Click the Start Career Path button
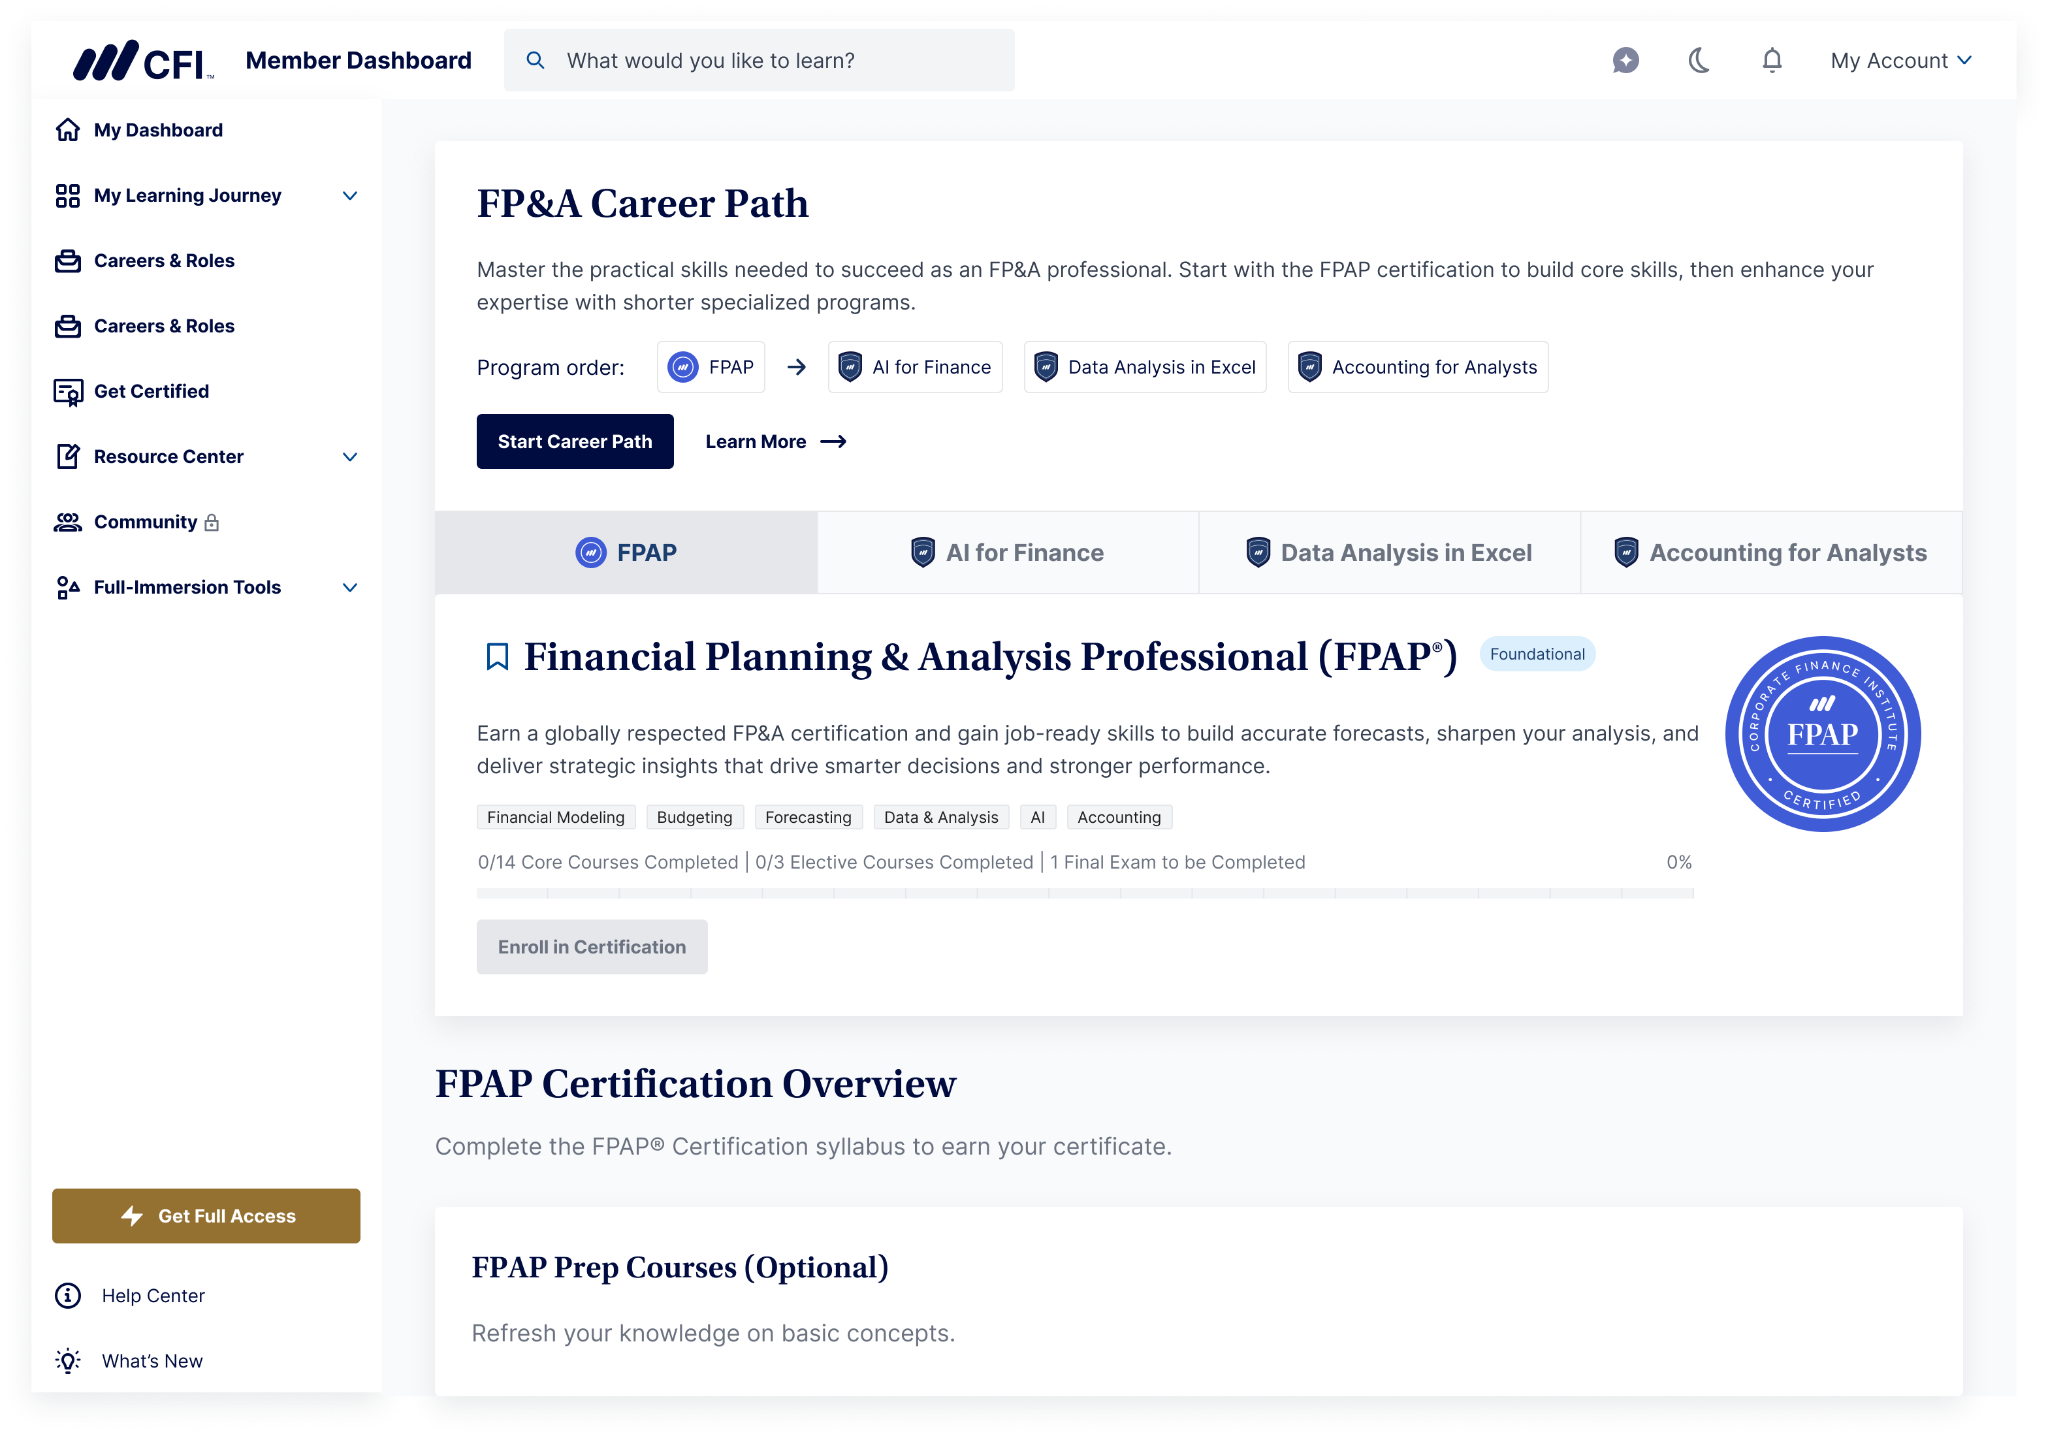 [x=575, y=441]
